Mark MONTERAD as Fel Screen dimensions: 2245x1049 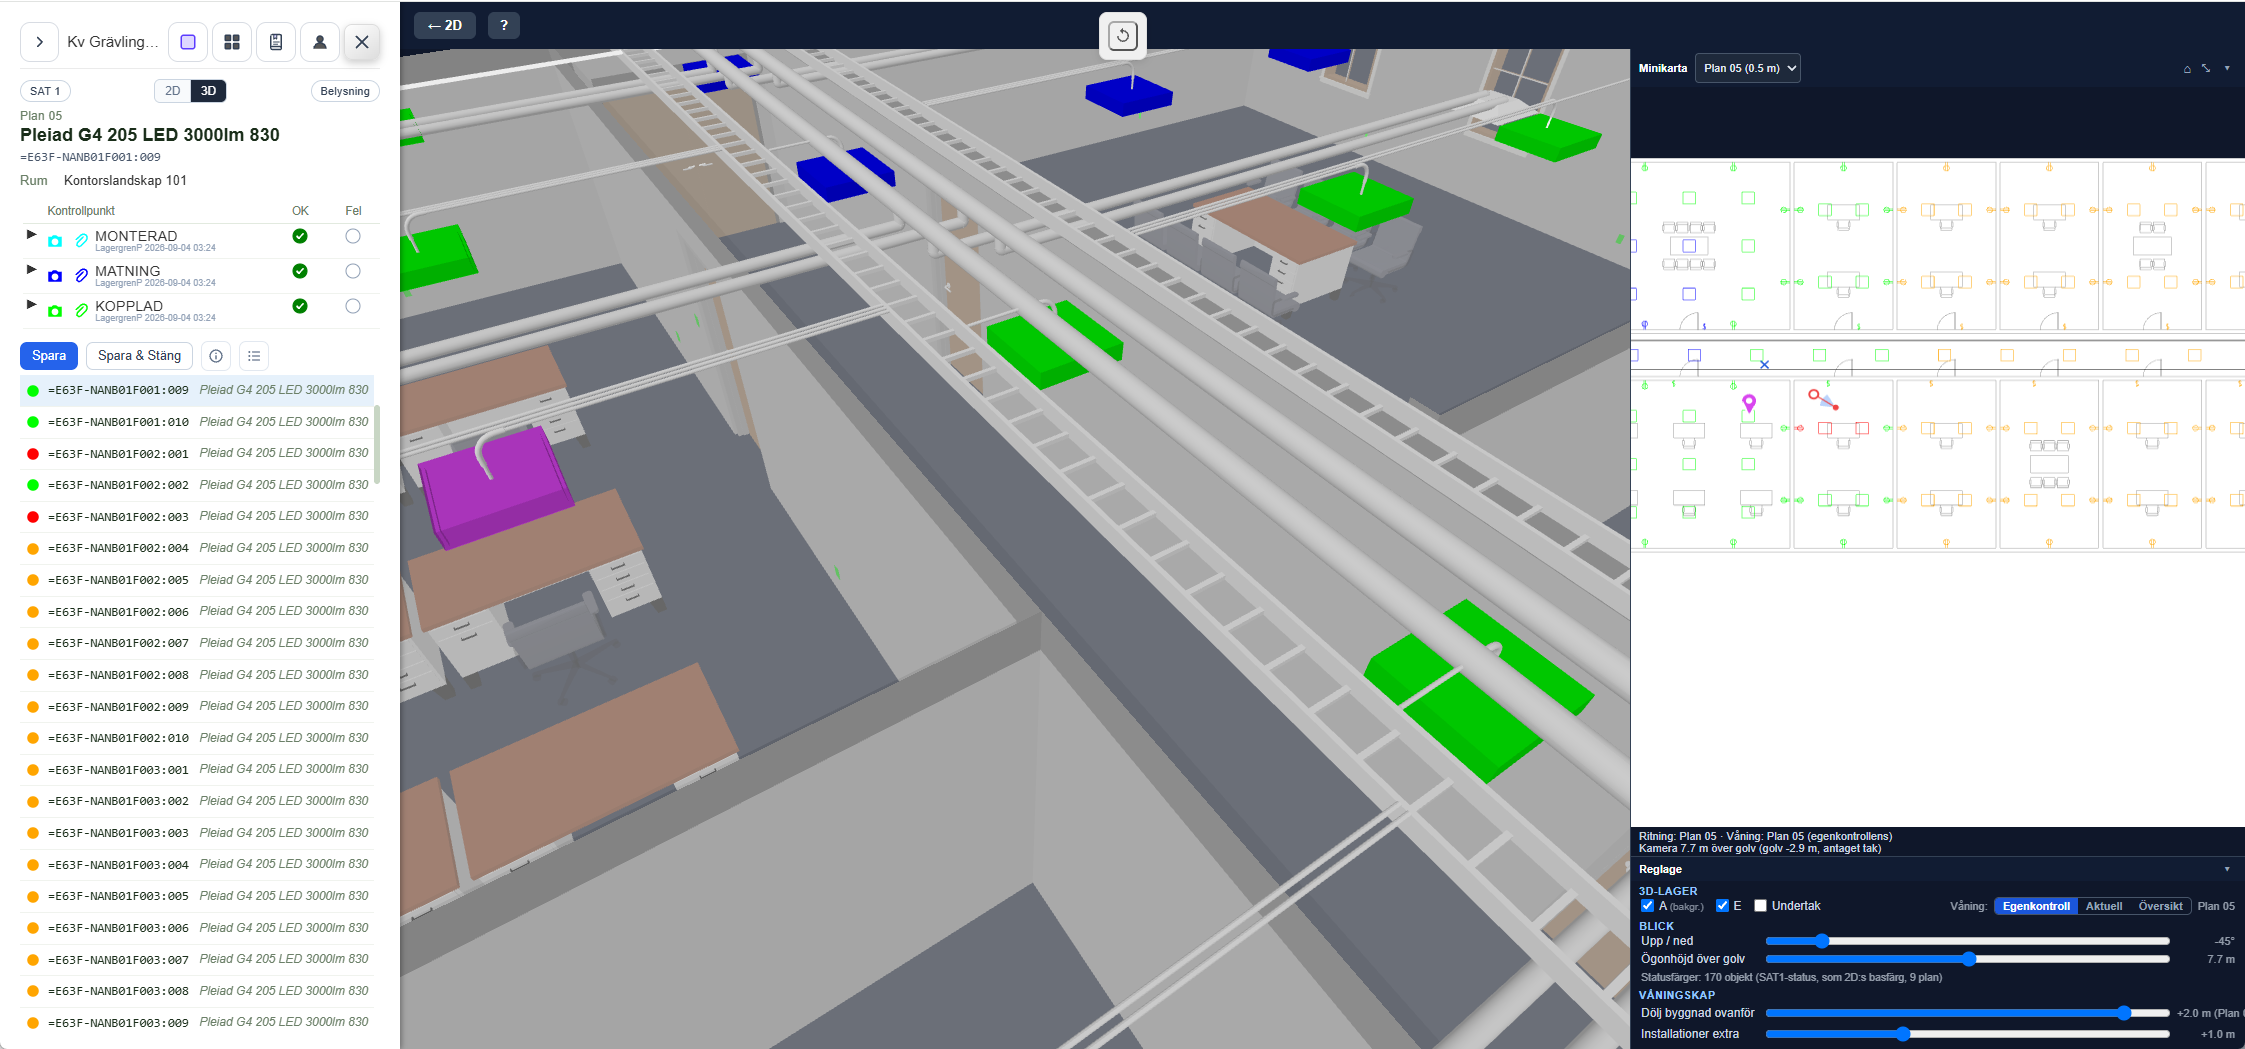[x=353, y=236]
